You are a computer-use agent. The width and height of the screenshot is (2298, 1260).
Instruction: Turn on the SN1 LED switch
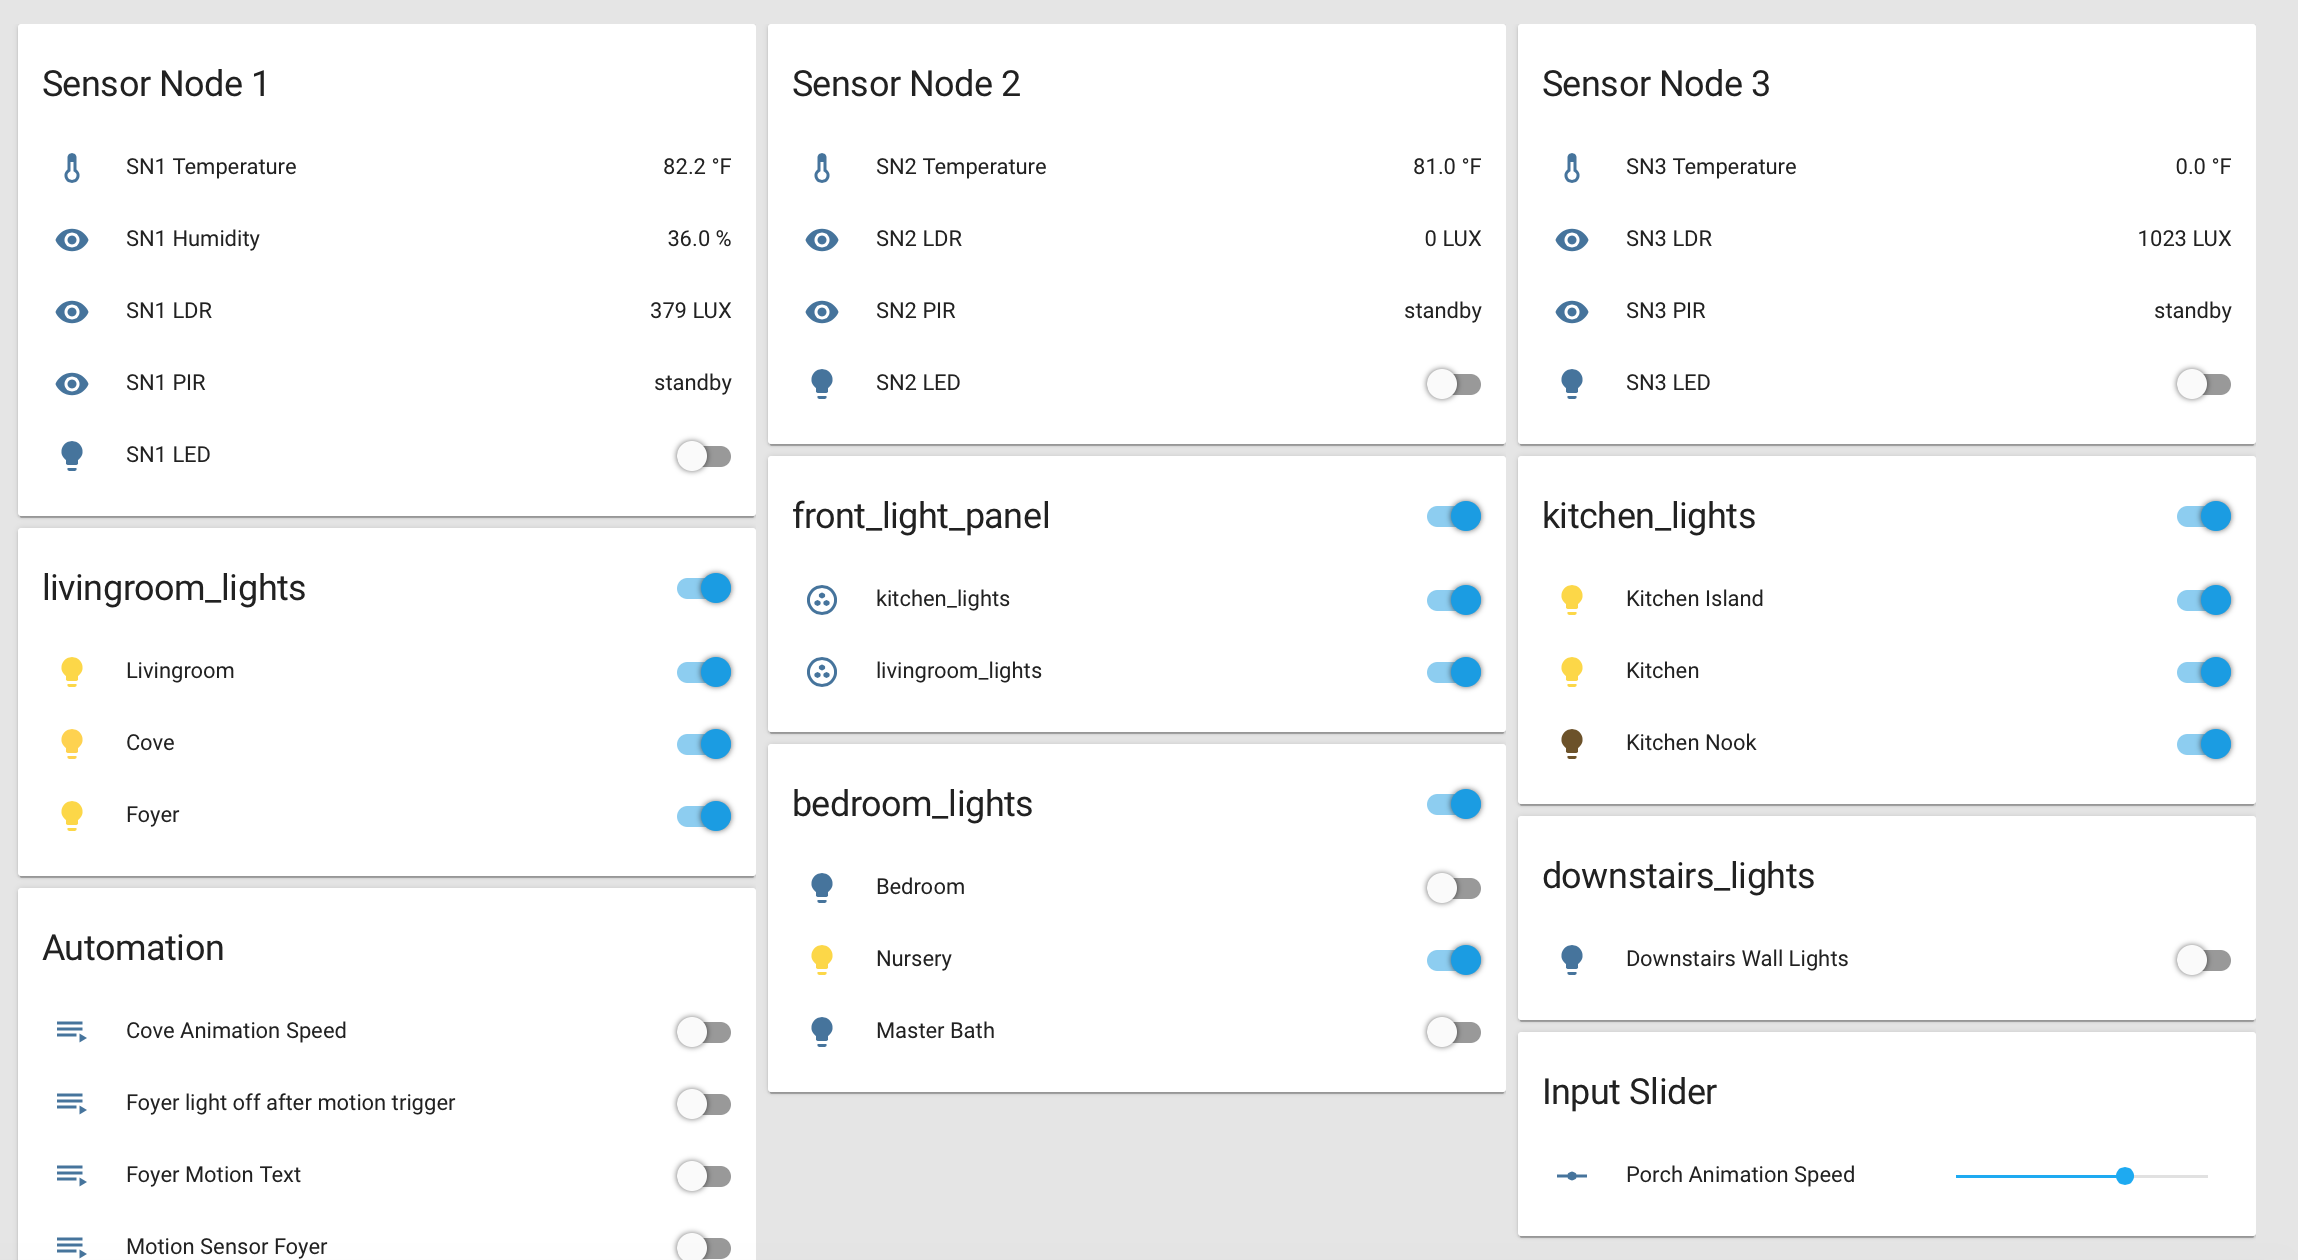click(704, 456)
